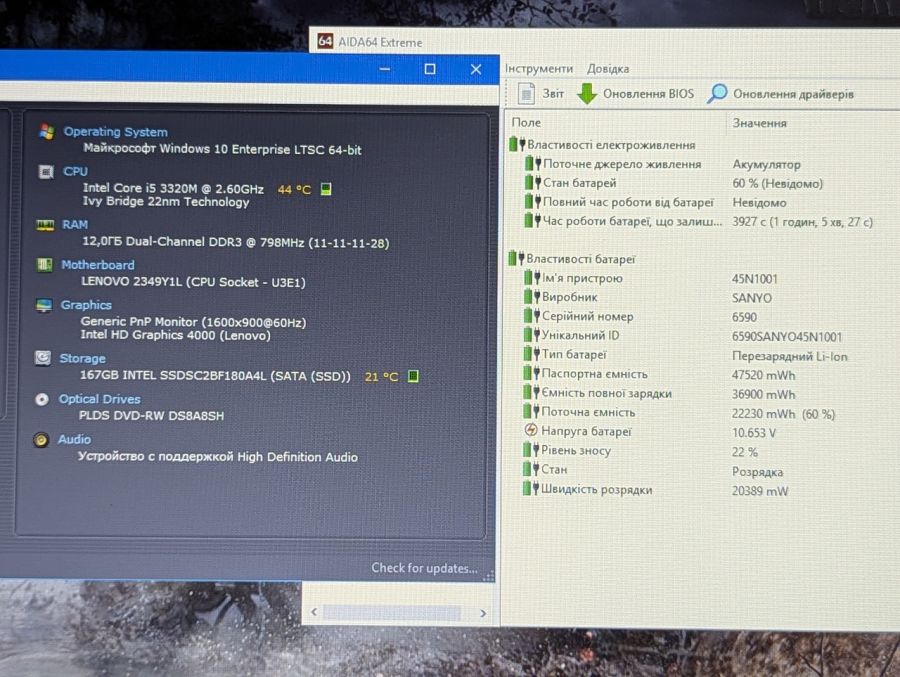Click the CPU chip icon

pyautogui.click(x=46, y=171)
